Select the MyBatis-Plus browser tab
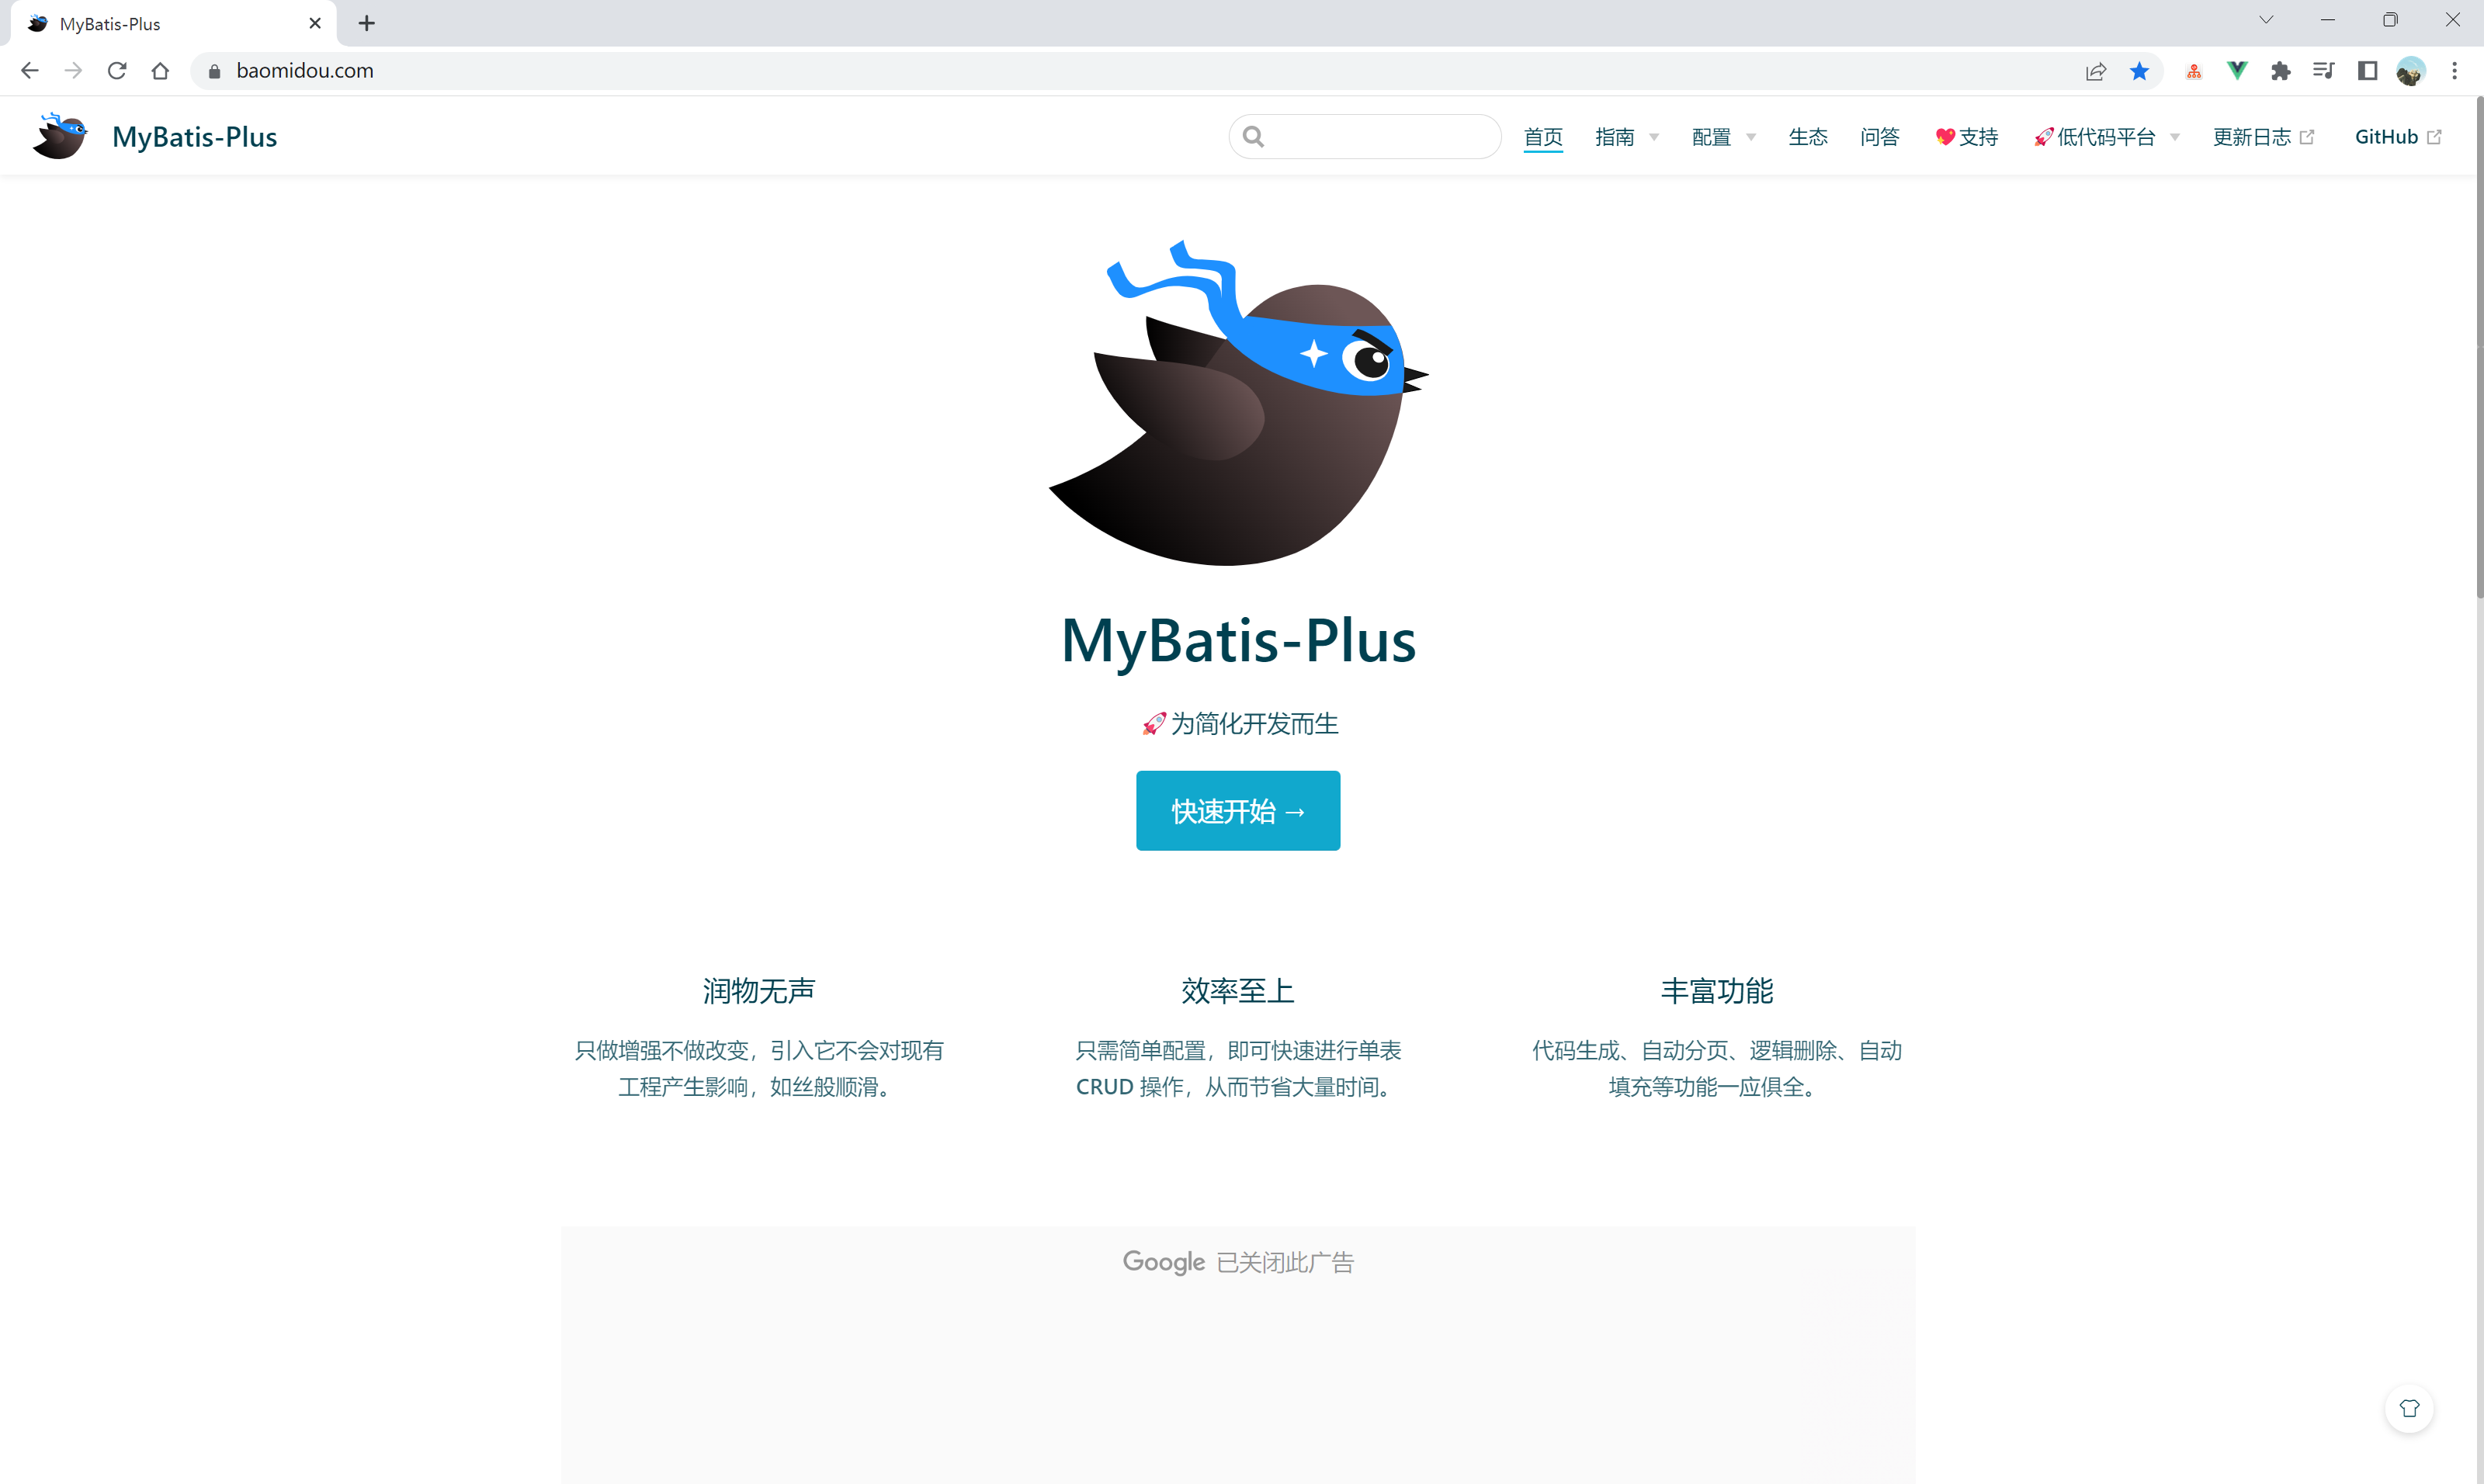This screenshot has height=1484, width=2484. tap(172, 24)
